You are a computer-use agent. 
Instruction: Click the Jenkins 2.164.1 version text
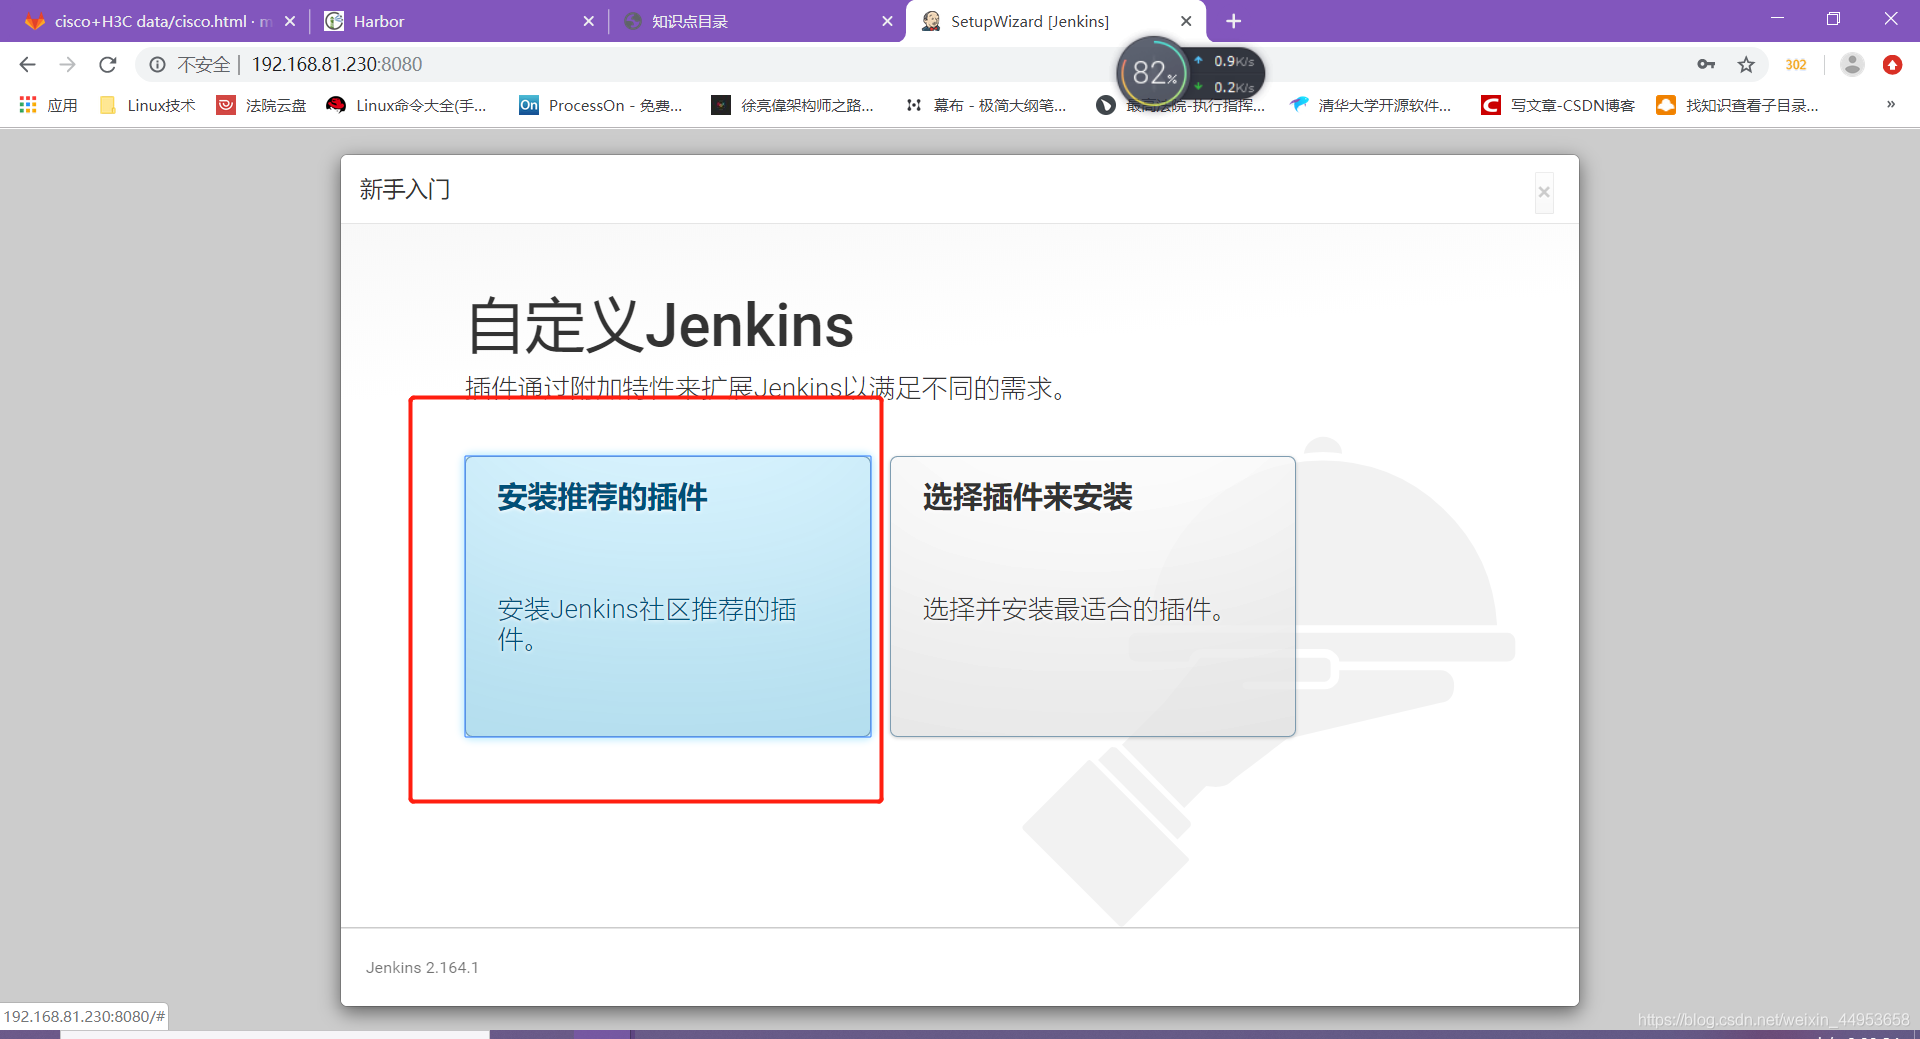coord(422,967)
